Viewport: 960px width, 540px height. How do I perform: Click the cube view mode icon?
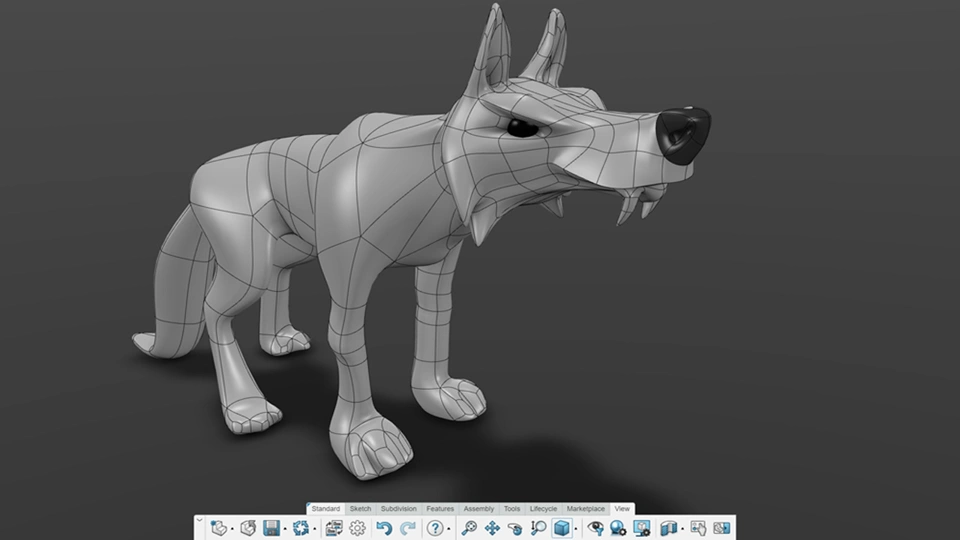coord(561,528)
